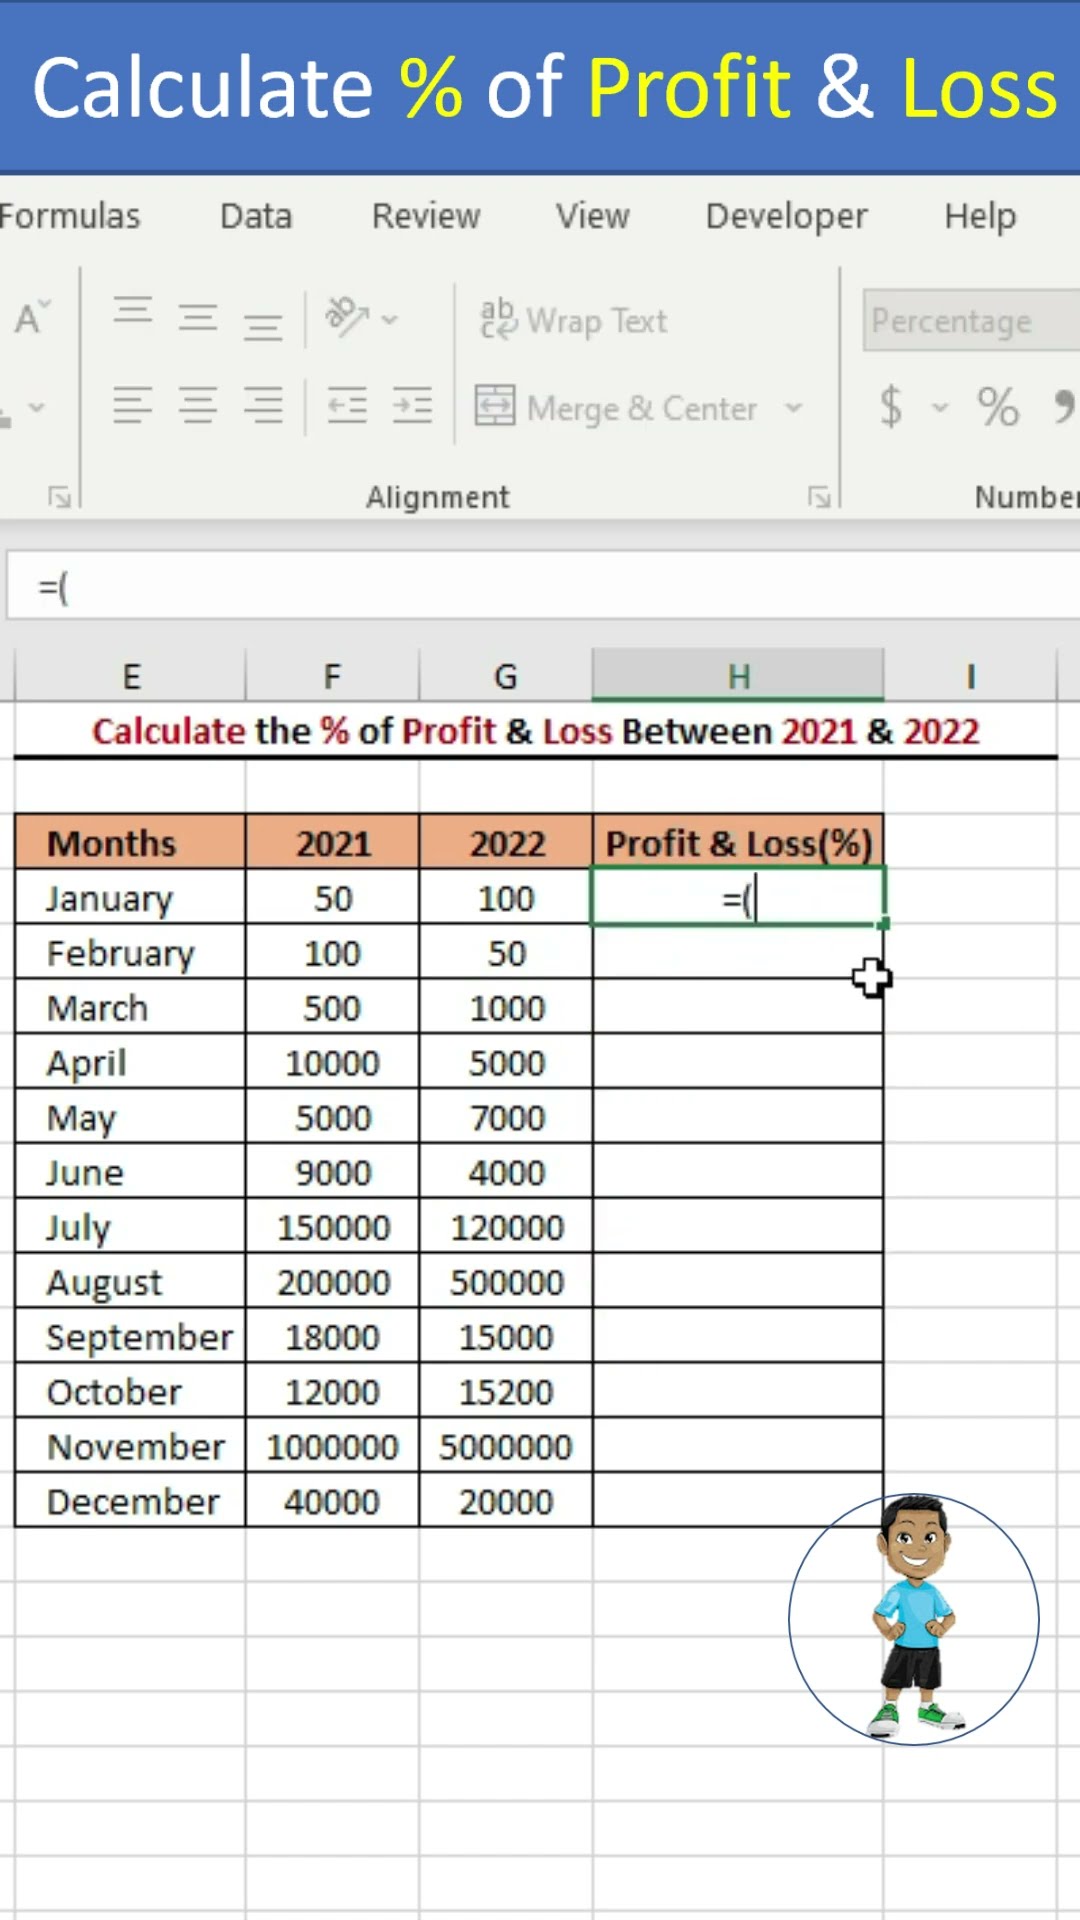Viewport: 1080px width, 1920px height.
Task: Open the Developer tab
Action: (787, 216)
